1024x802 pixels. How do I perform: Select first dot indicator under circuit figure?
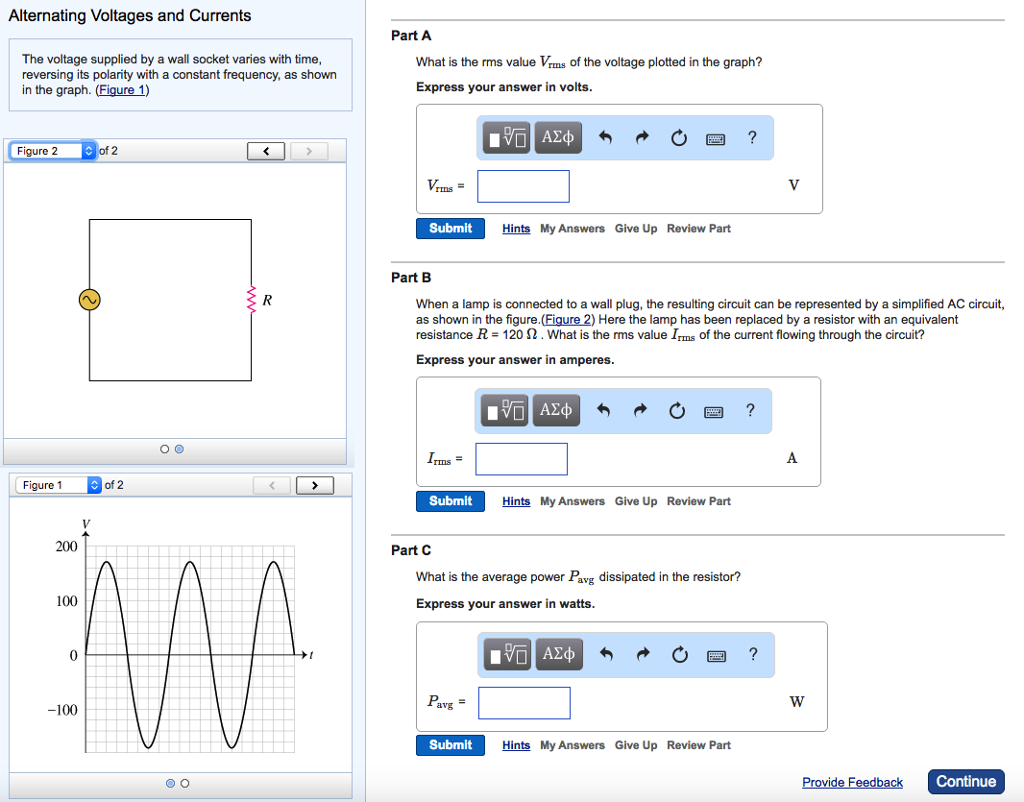tap(164, 449)
